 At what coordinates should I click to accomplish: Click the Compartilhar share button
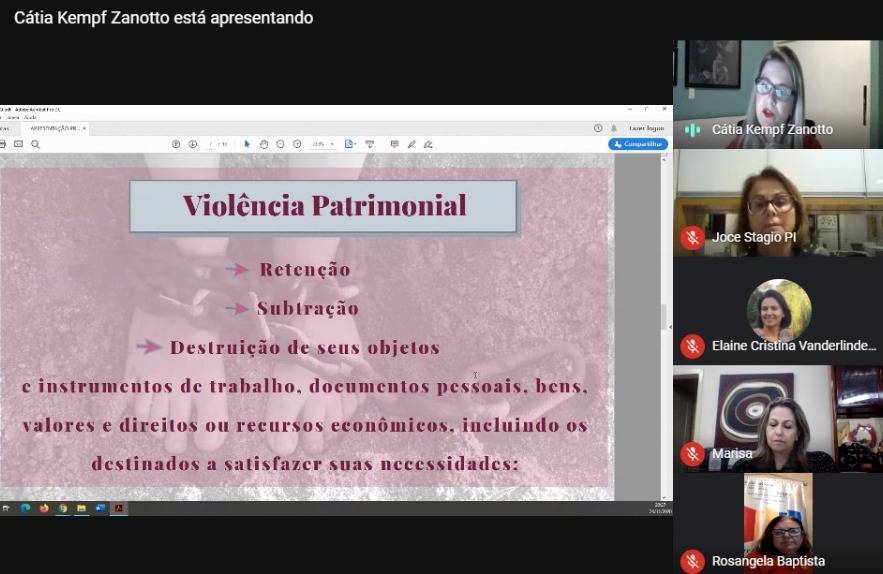click(637, 144)
